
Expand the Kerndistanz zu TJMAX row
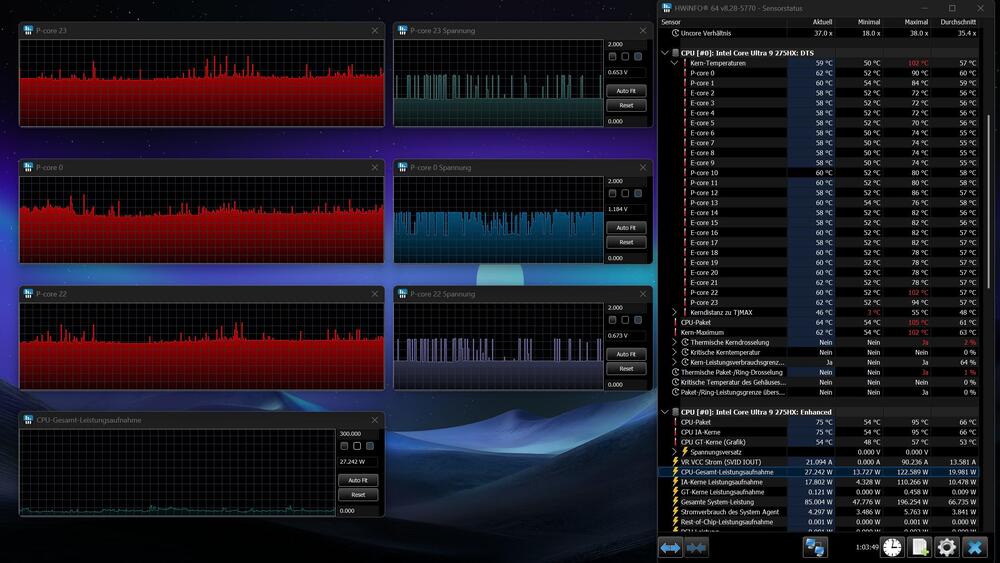675,313
